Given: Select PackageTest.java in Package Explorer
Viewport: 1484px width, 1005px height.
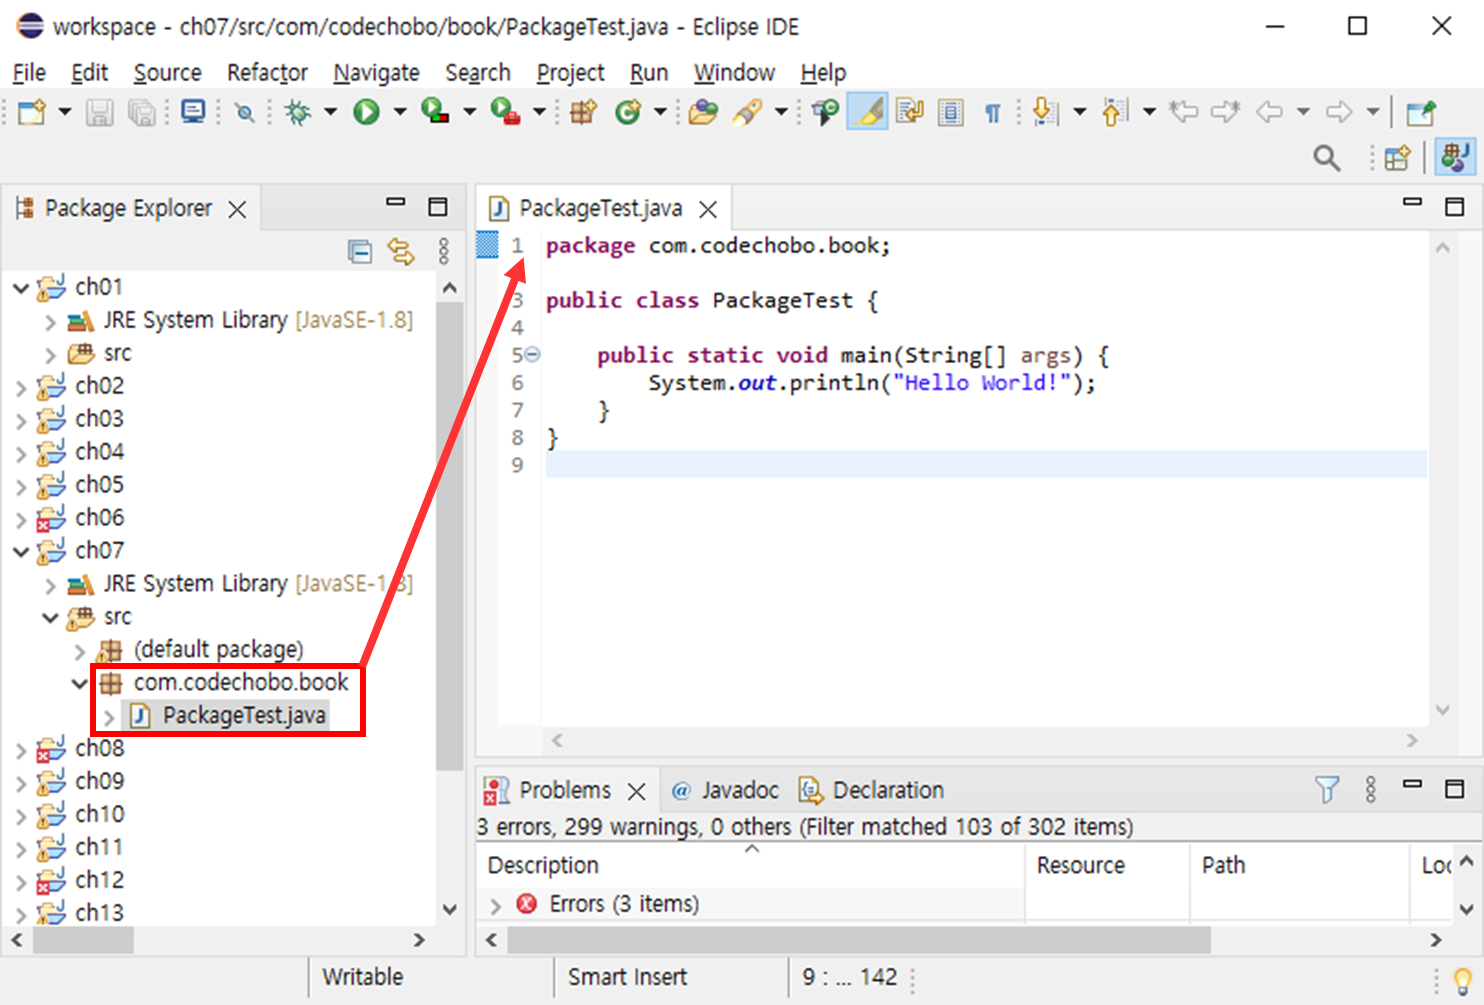Looking at the screenshot, I should click(x=244, y=716).
